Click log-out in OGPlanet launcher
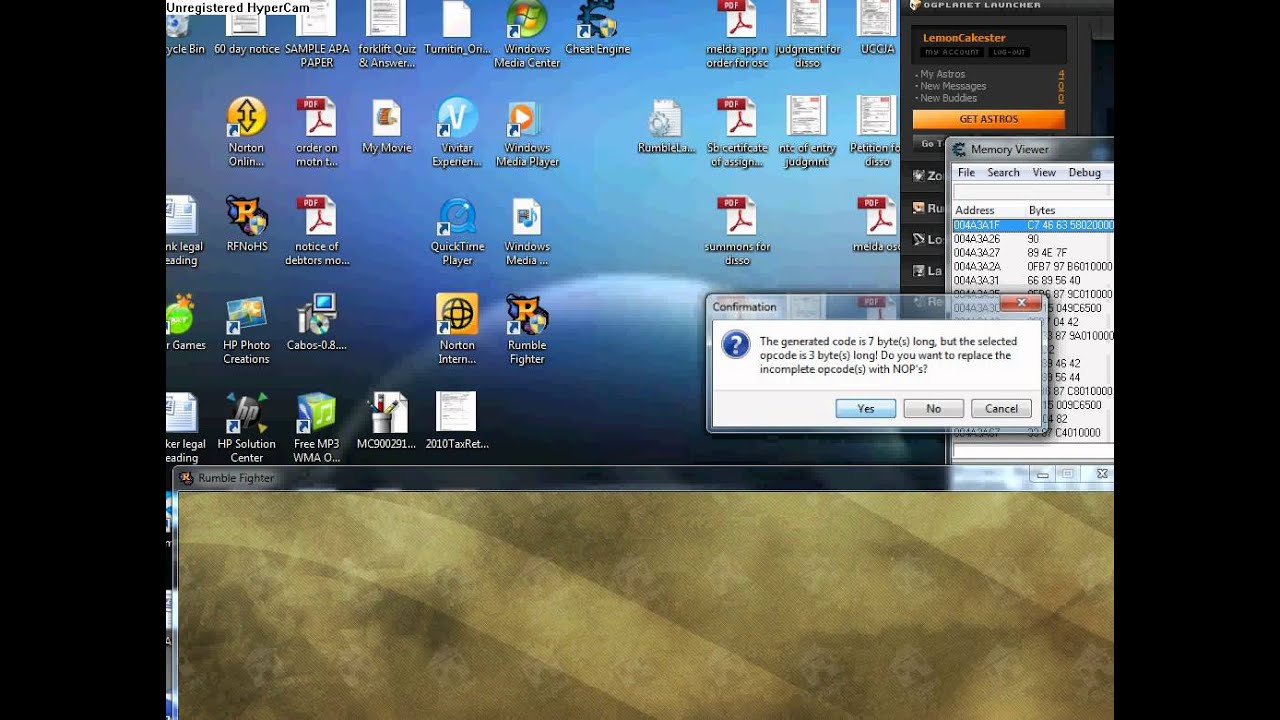Viewport: 1280px width, 720px height. point(1008,52)
